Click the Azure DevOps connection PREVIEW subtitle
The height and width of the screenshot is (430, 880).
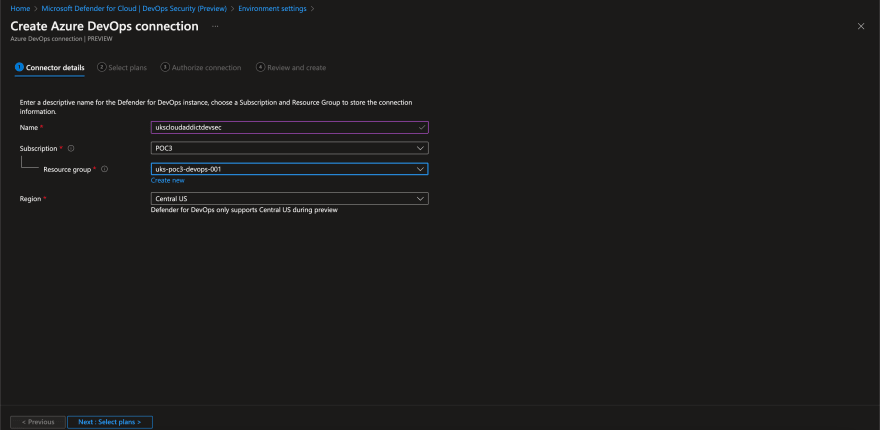click(x=62, y=39)
